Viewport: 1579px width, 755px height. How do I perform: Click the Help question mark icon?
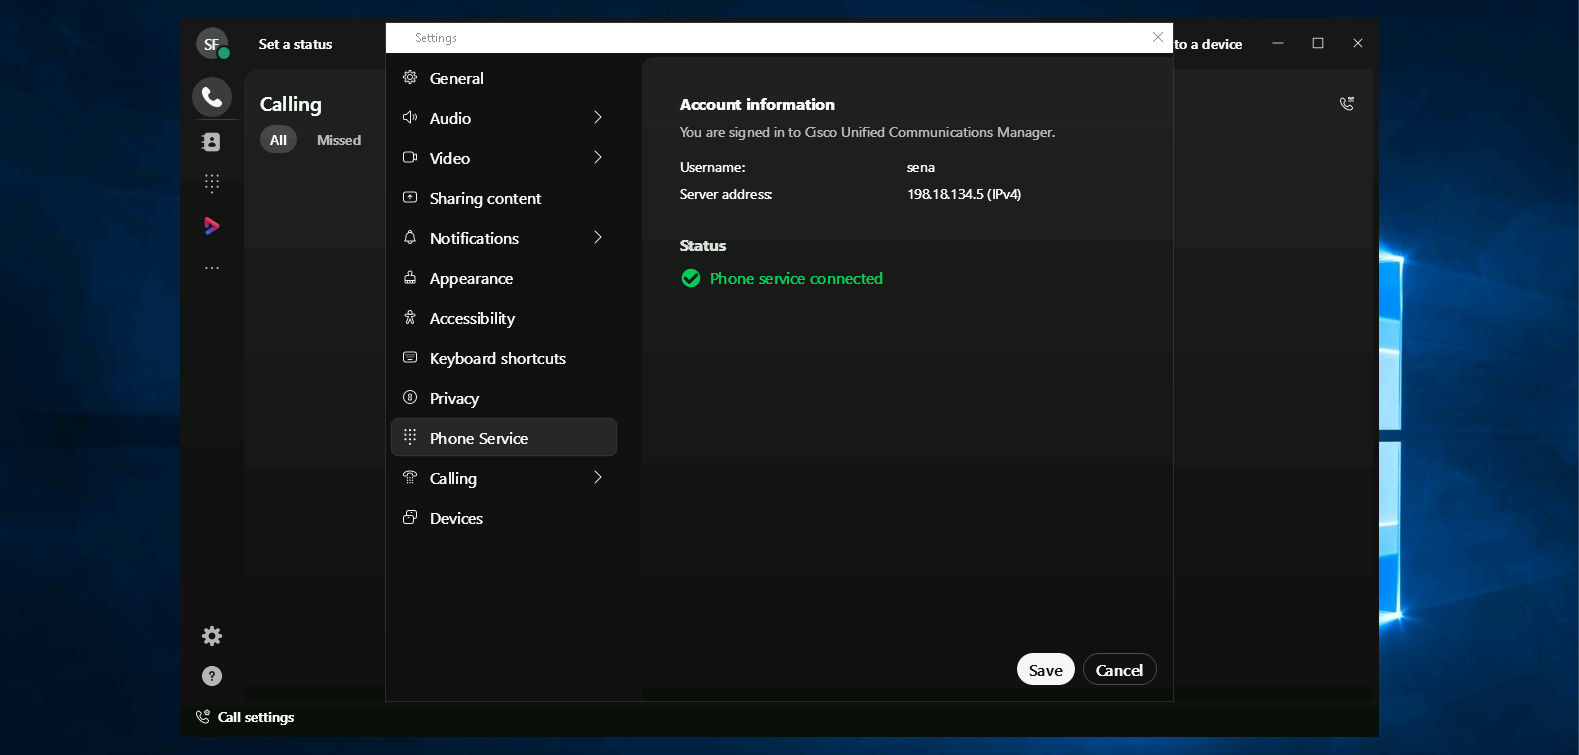212,676
